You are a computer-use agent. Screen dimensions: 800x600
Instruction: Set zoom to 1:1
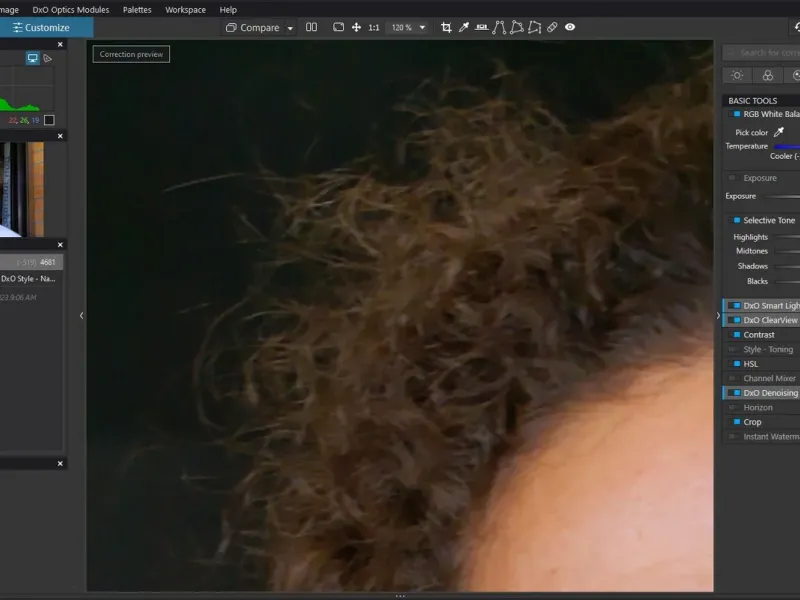pos(374,28)
